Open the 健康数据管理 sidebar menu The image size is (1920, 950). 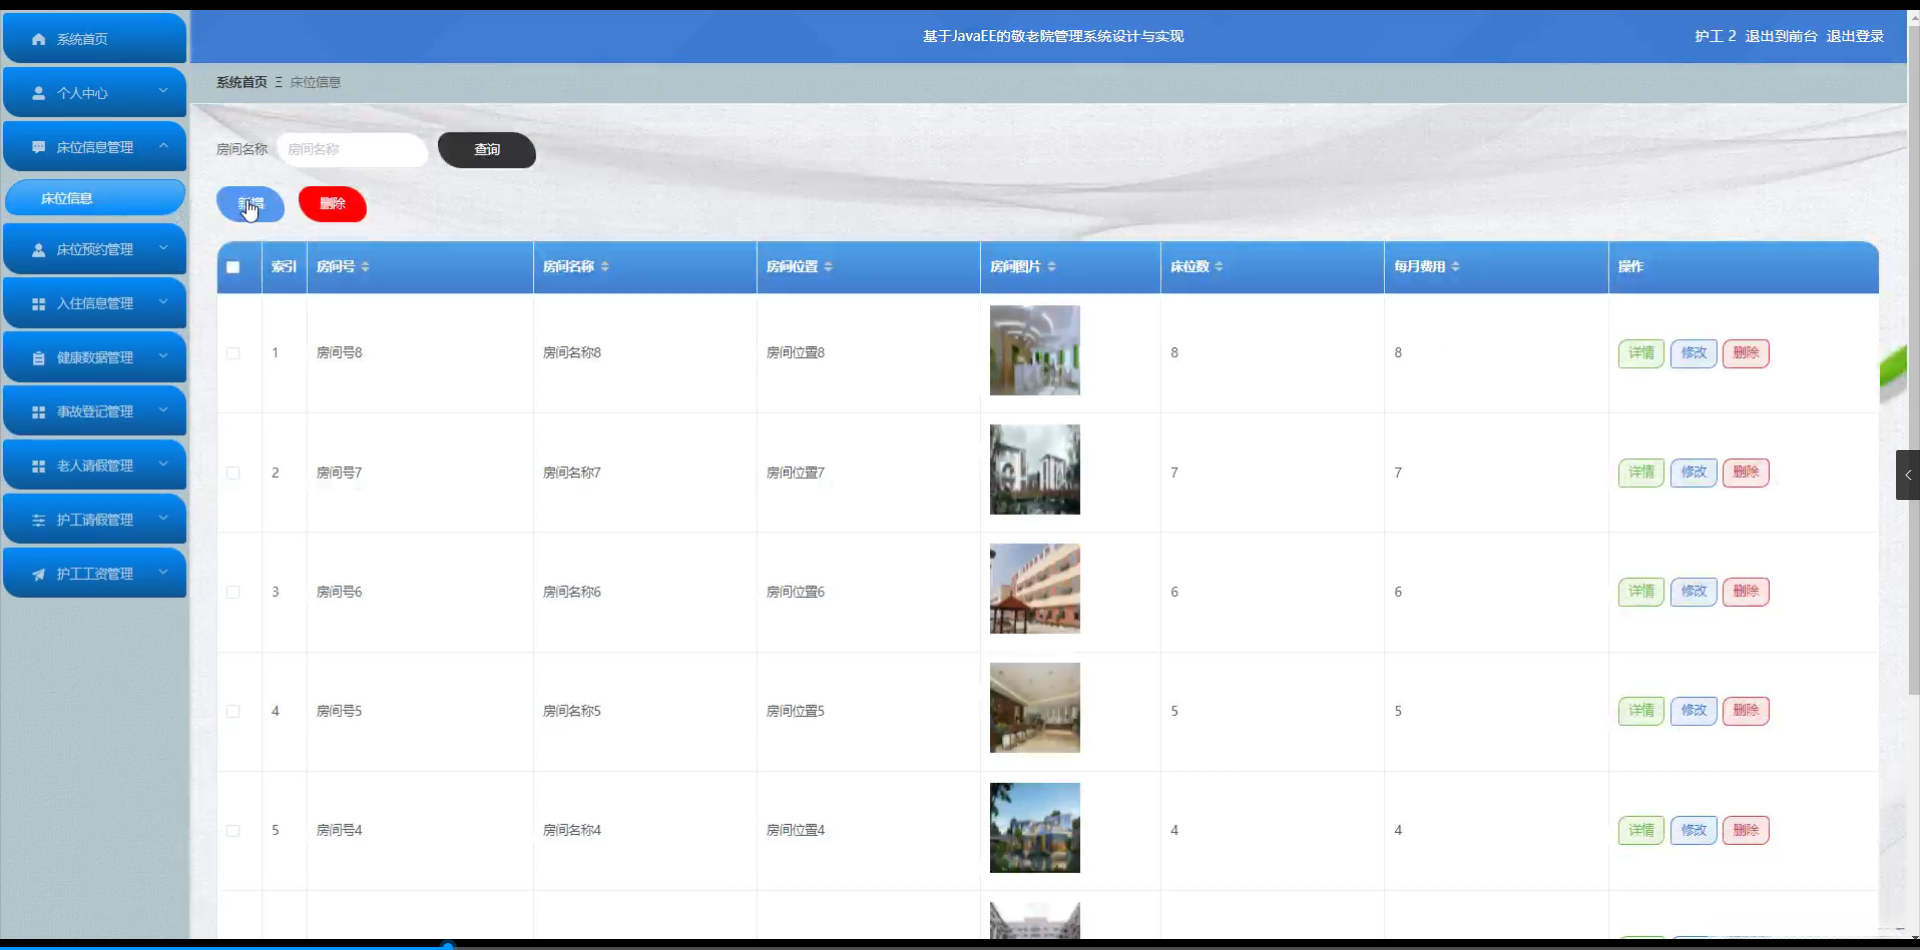(x=95, y=357)
